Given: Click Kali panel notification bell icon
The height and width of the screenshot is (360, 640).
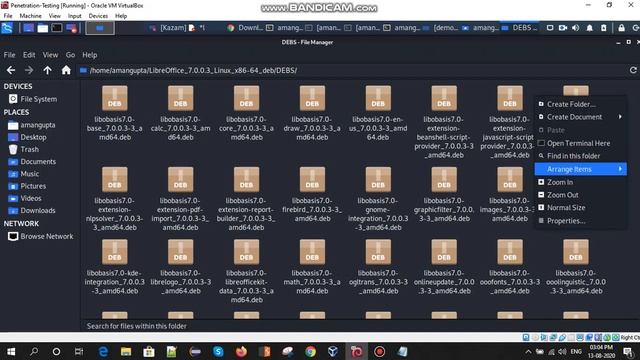Looking at the screenshot, I should click(x=589, y=28).
